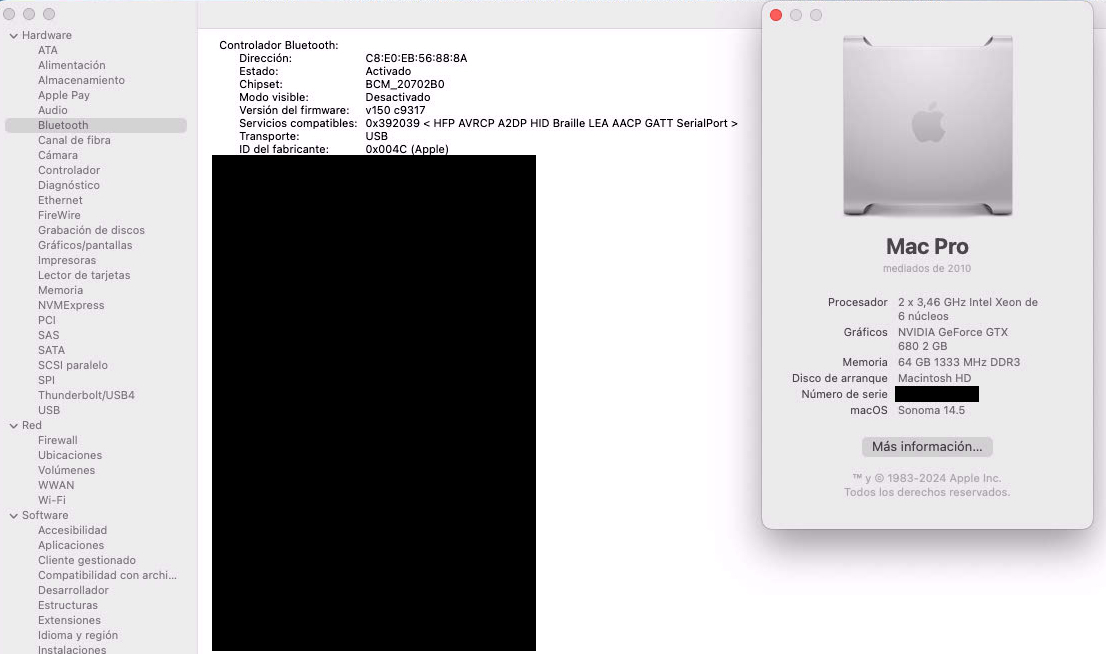Image resolution: width=1106 pixels, height=654 pixels.
Task: Select Ethernet in the sidebar
Action: click(x=60, y=200)
